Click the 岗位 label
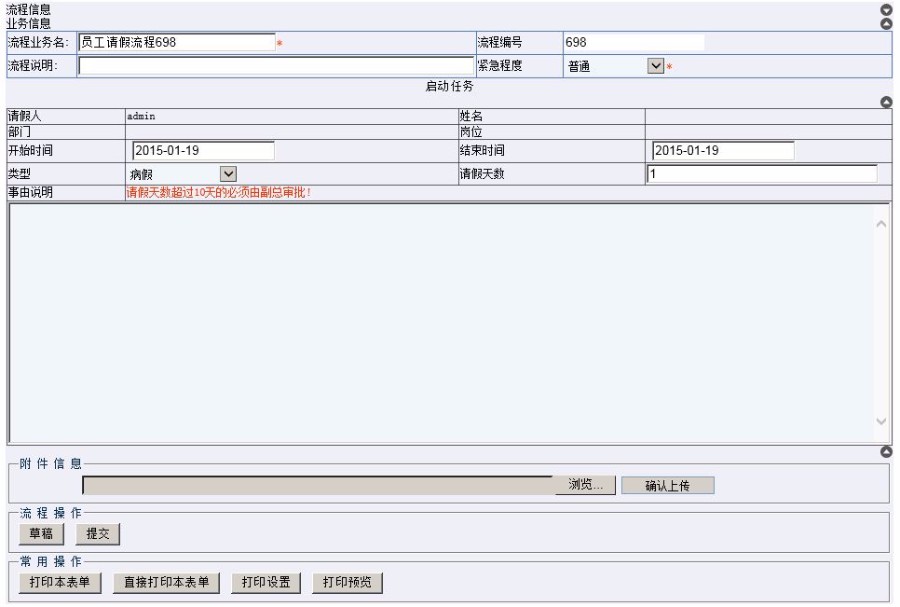This screenshot has width=900, height=607. 471,132
